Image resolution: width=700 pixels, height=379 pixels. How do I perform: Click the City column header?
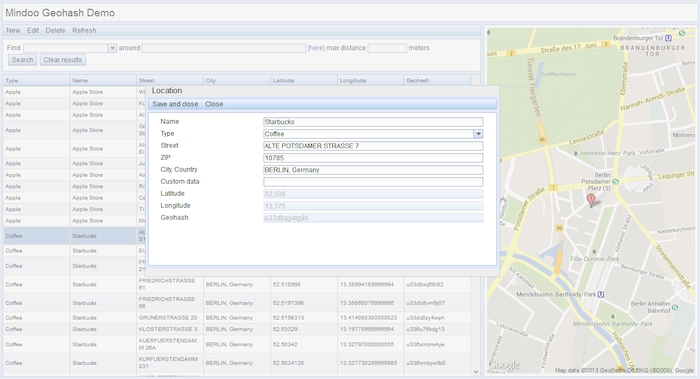237,80
